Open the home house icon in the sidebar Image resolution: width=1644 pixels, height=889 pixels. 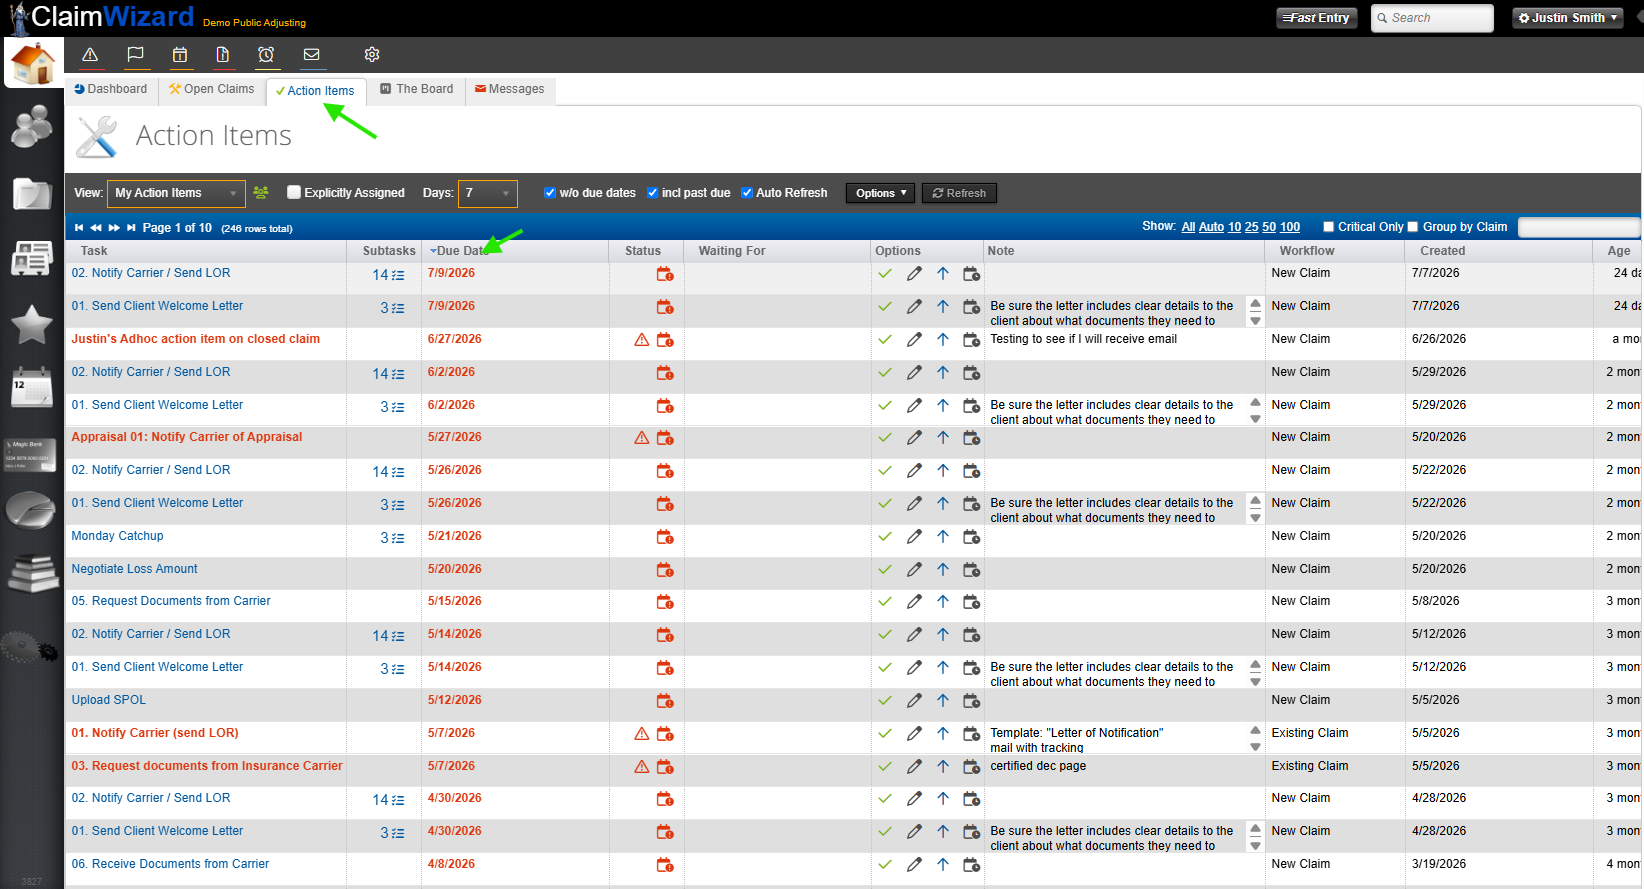click(x=33, y=63)
